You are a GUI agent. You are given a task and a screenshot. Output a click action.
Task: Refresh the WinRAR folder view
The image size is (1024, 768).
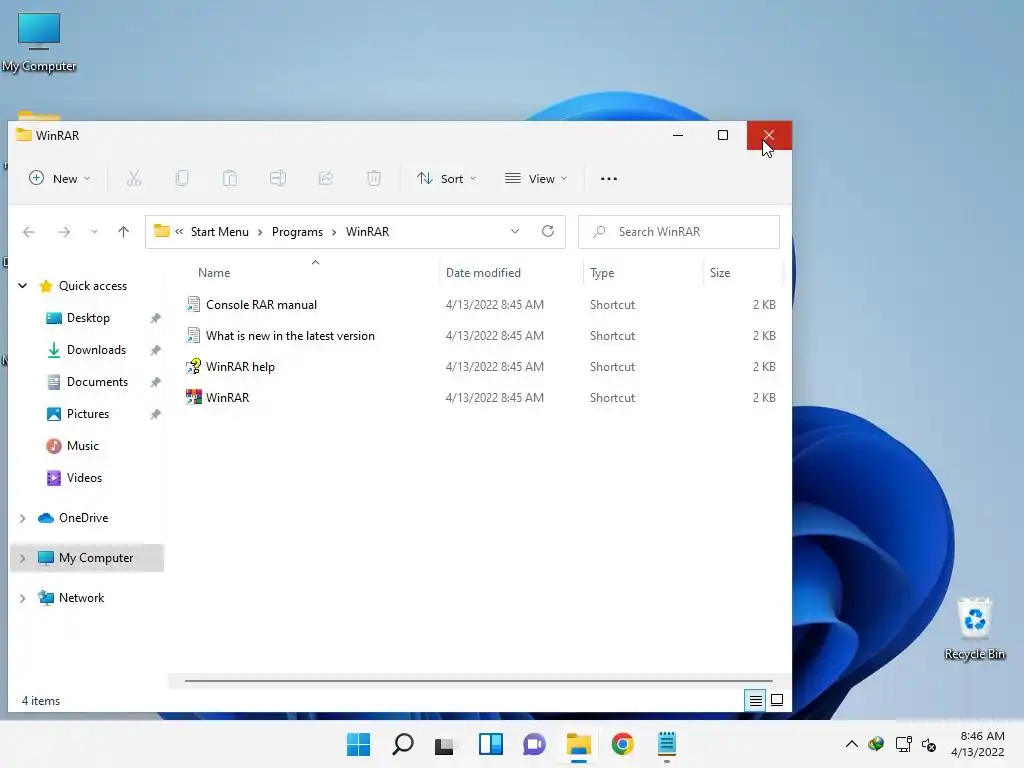coord(548,231)
